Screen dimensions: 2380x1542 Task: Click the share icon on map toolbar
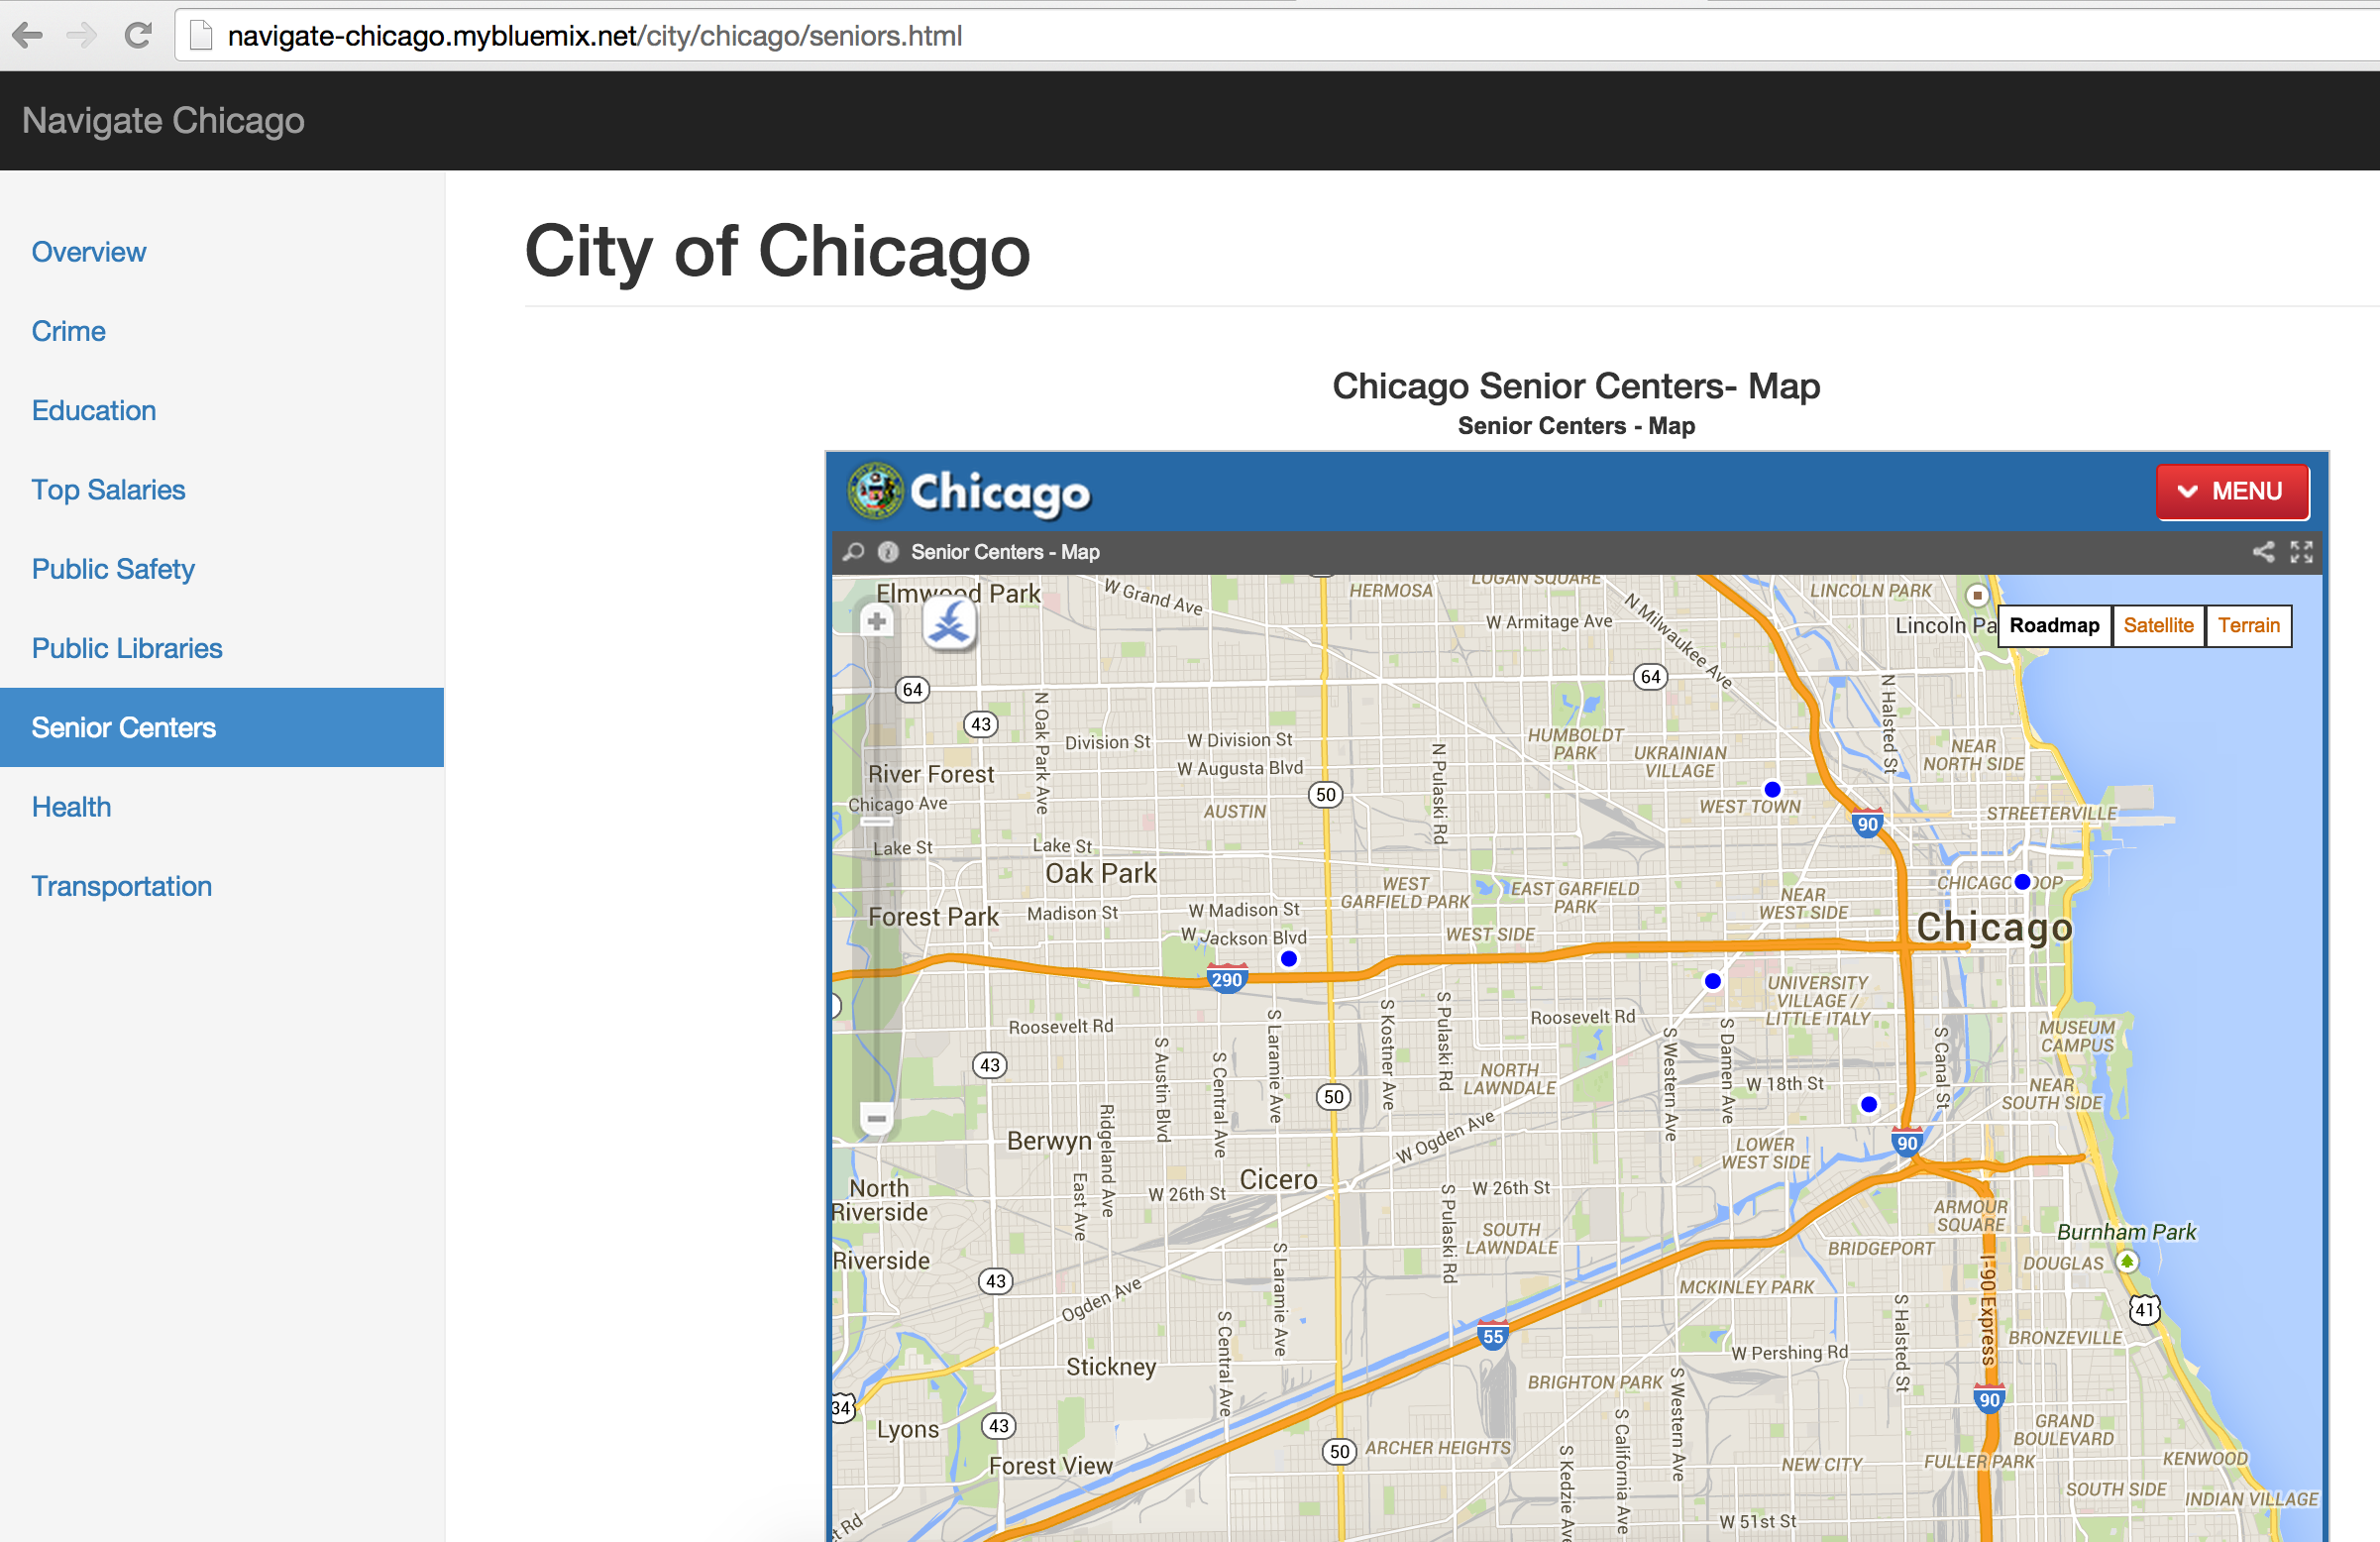click(x=2263, y=552)
